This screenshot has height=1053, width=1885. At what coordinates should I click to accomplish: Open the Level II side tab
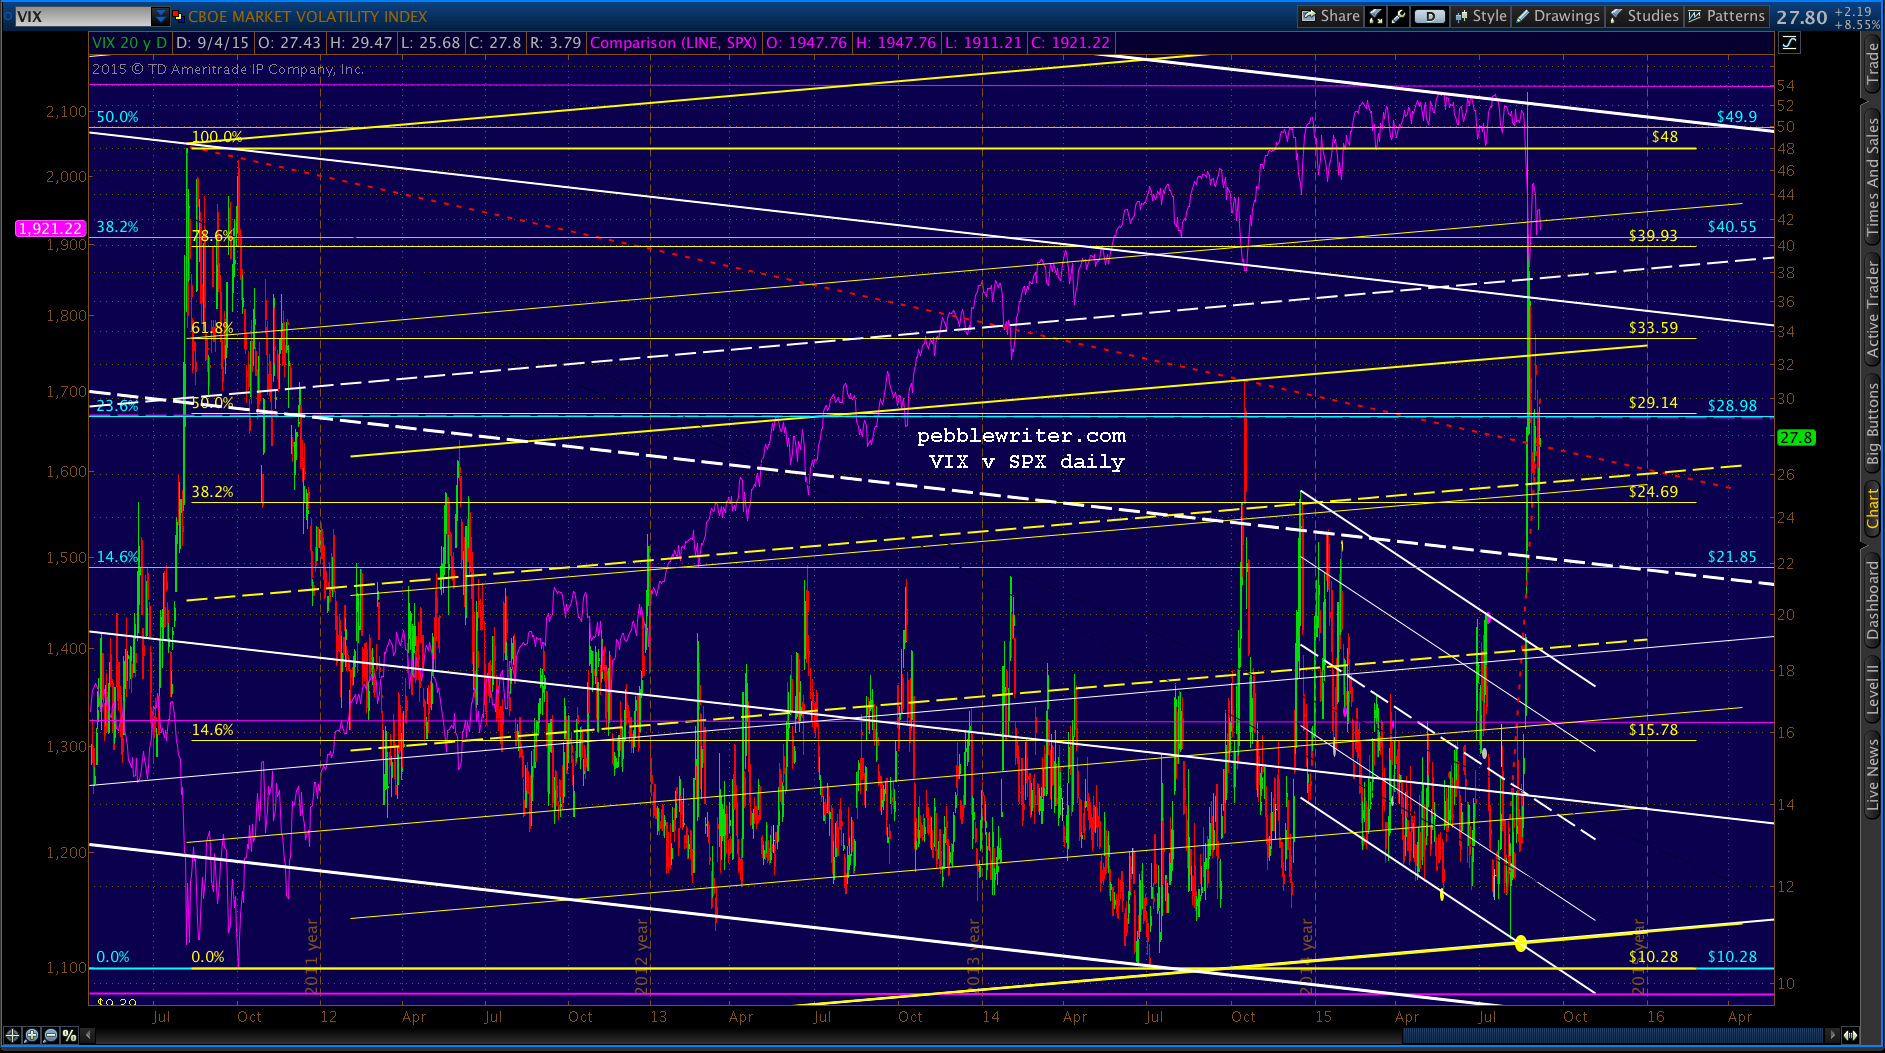click(x=1873, y=690)
